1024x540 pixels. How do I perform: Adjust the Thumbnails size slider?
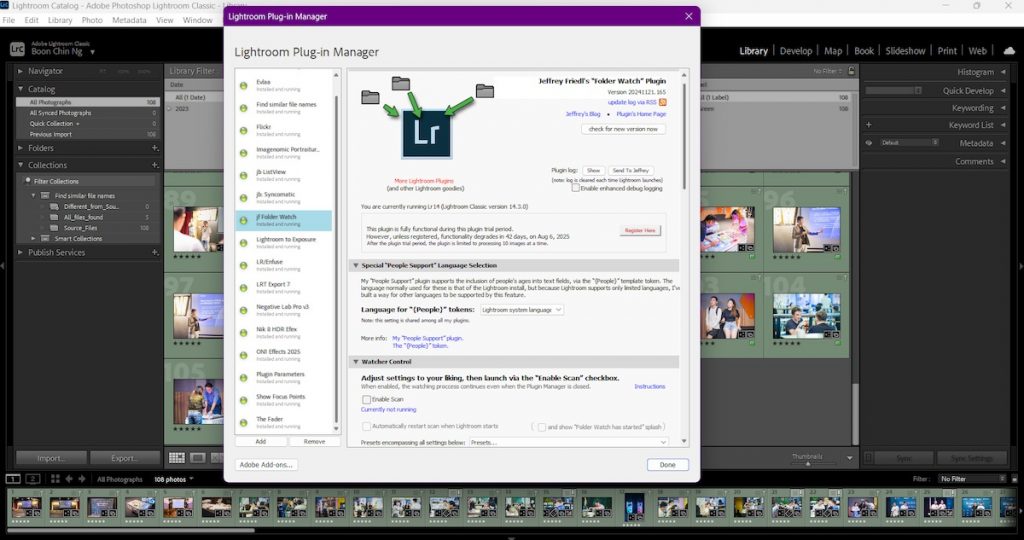point(808,464)
